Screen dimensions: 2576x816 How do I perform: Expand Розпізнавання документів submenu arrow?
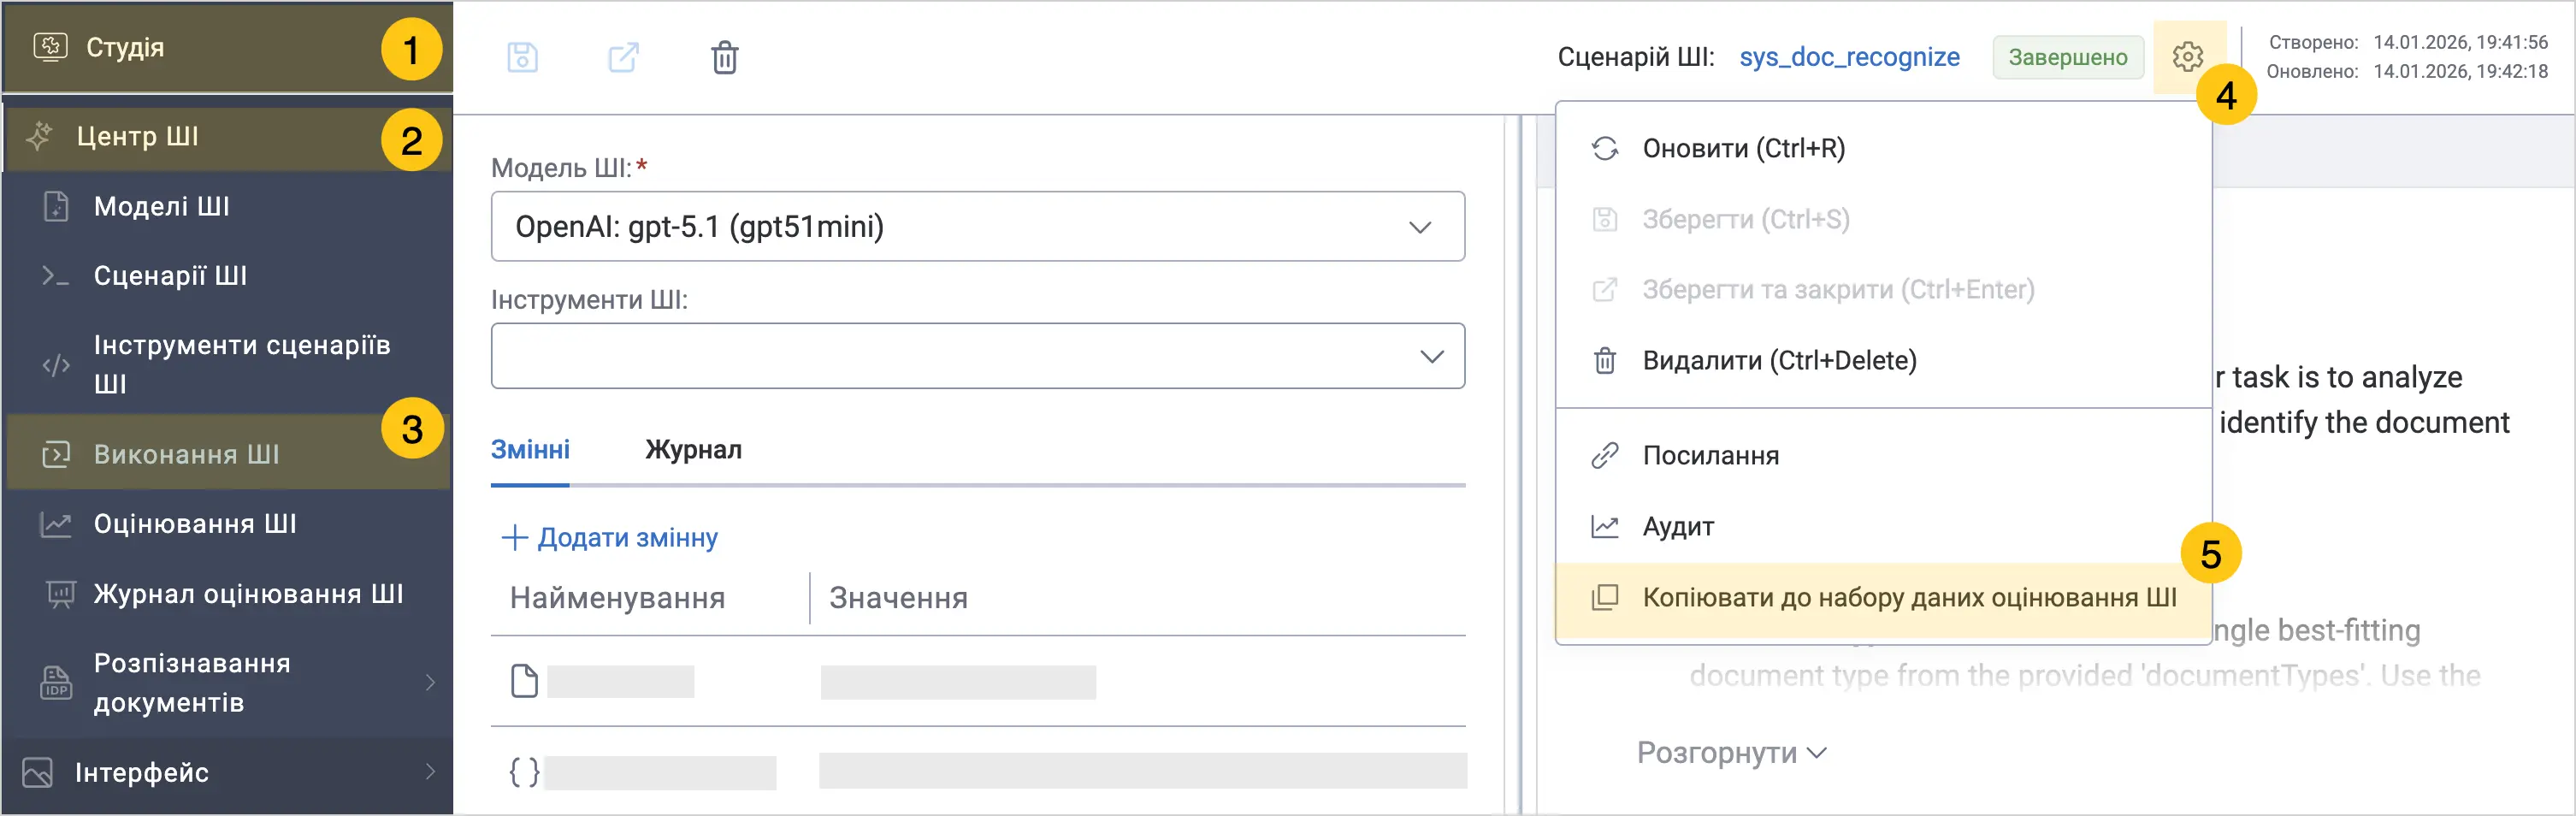click(431, 683)
